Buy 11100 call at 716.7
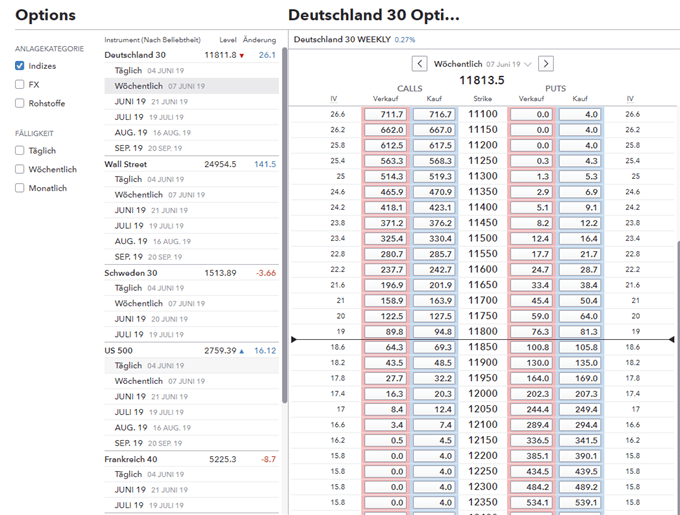Image resolution: width=680 pixels, height=515 pixels. point(434,114)
